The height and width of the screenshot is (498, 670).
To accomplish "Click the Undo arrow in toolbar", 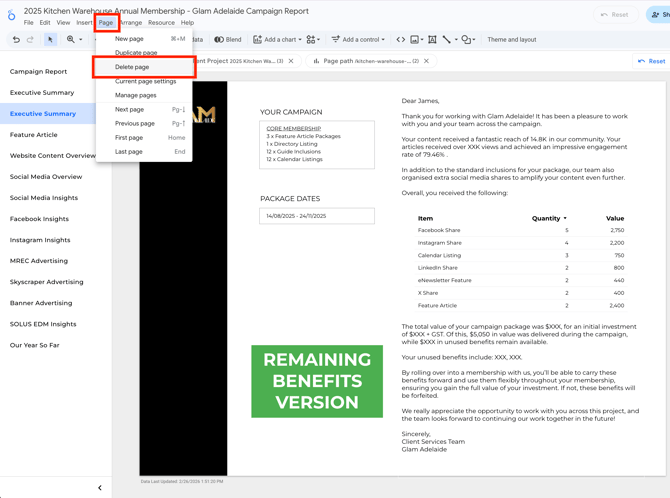I will [x=16, y=40].
